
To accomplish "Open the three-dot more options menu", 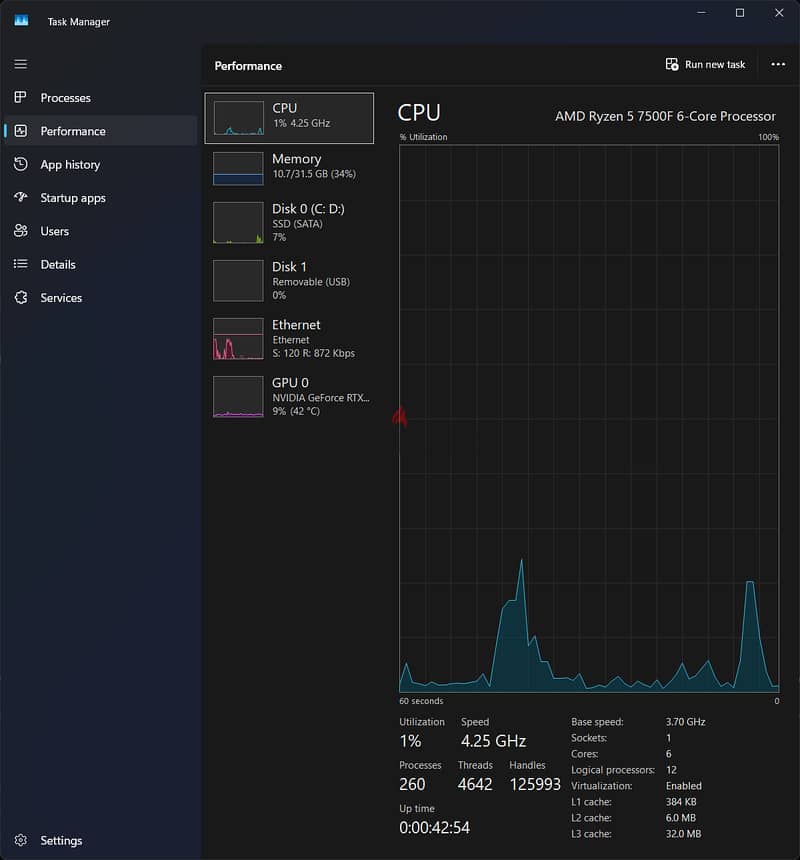I will (778, 65).
